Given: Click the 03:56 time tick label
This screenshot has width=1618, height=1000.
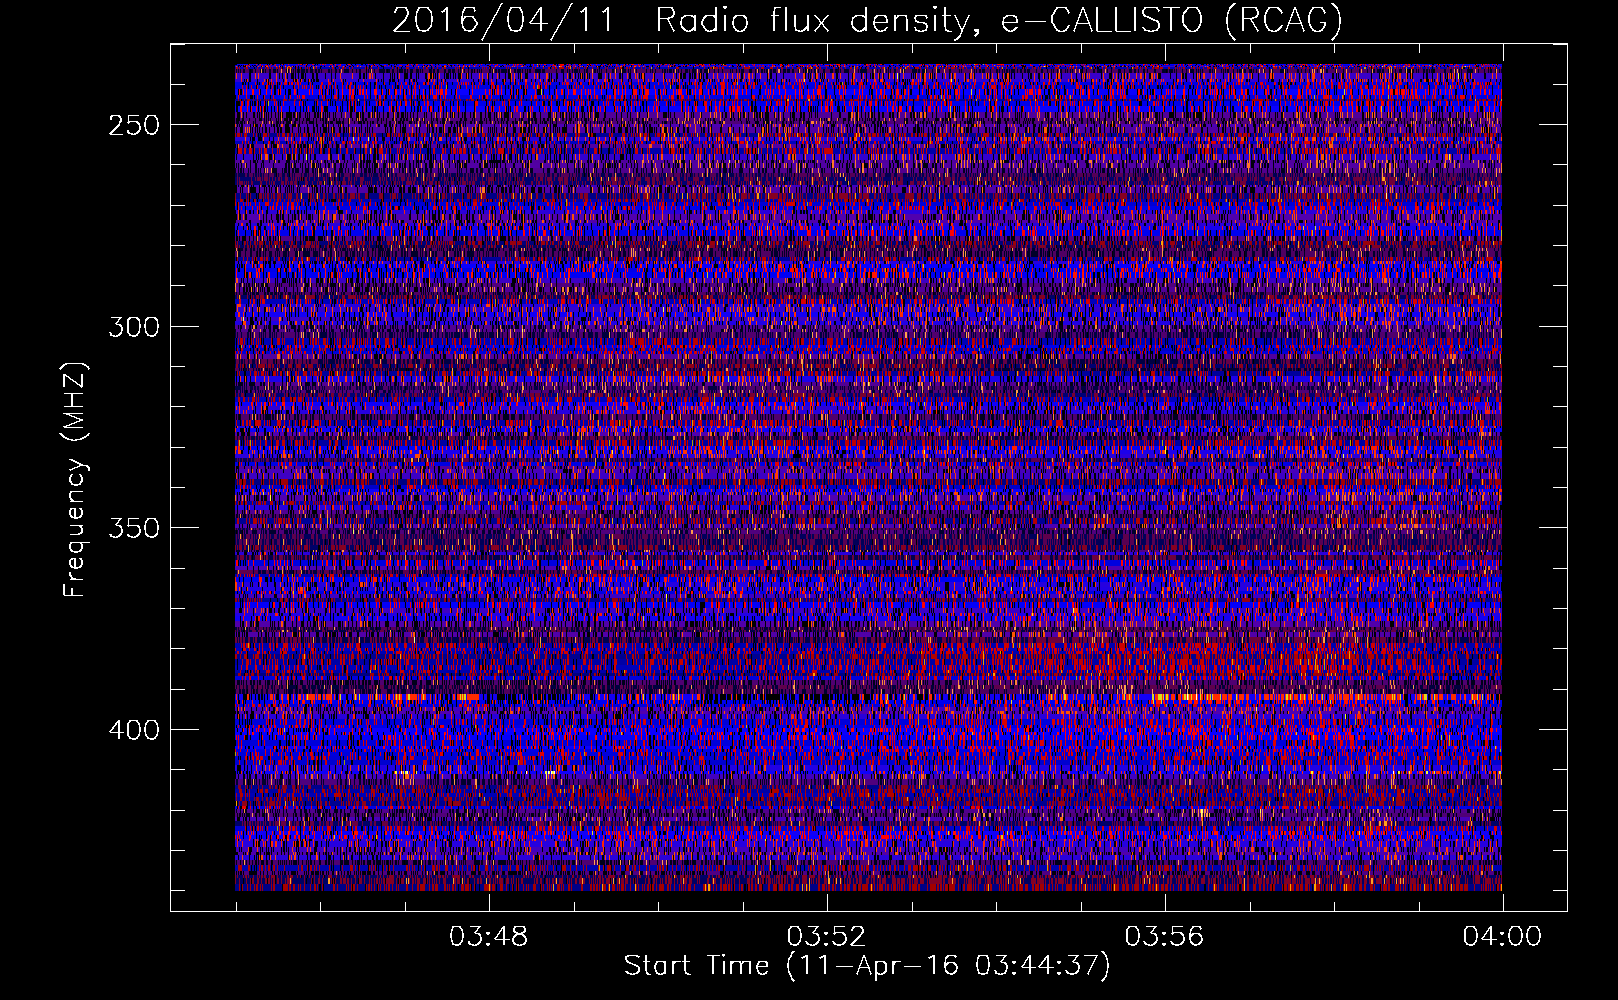Looking at the screenshot, I should tap(1164, 937).
